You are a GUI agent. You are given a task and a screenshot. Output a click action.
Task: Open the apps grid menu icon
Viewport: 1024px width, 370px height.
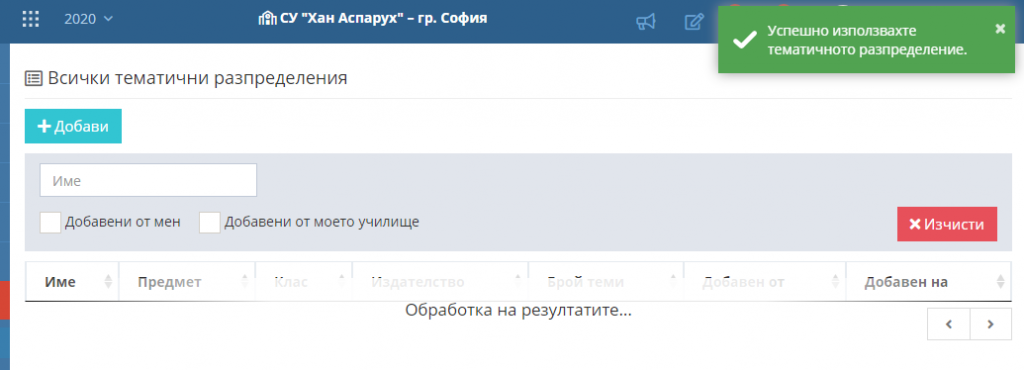31,19
